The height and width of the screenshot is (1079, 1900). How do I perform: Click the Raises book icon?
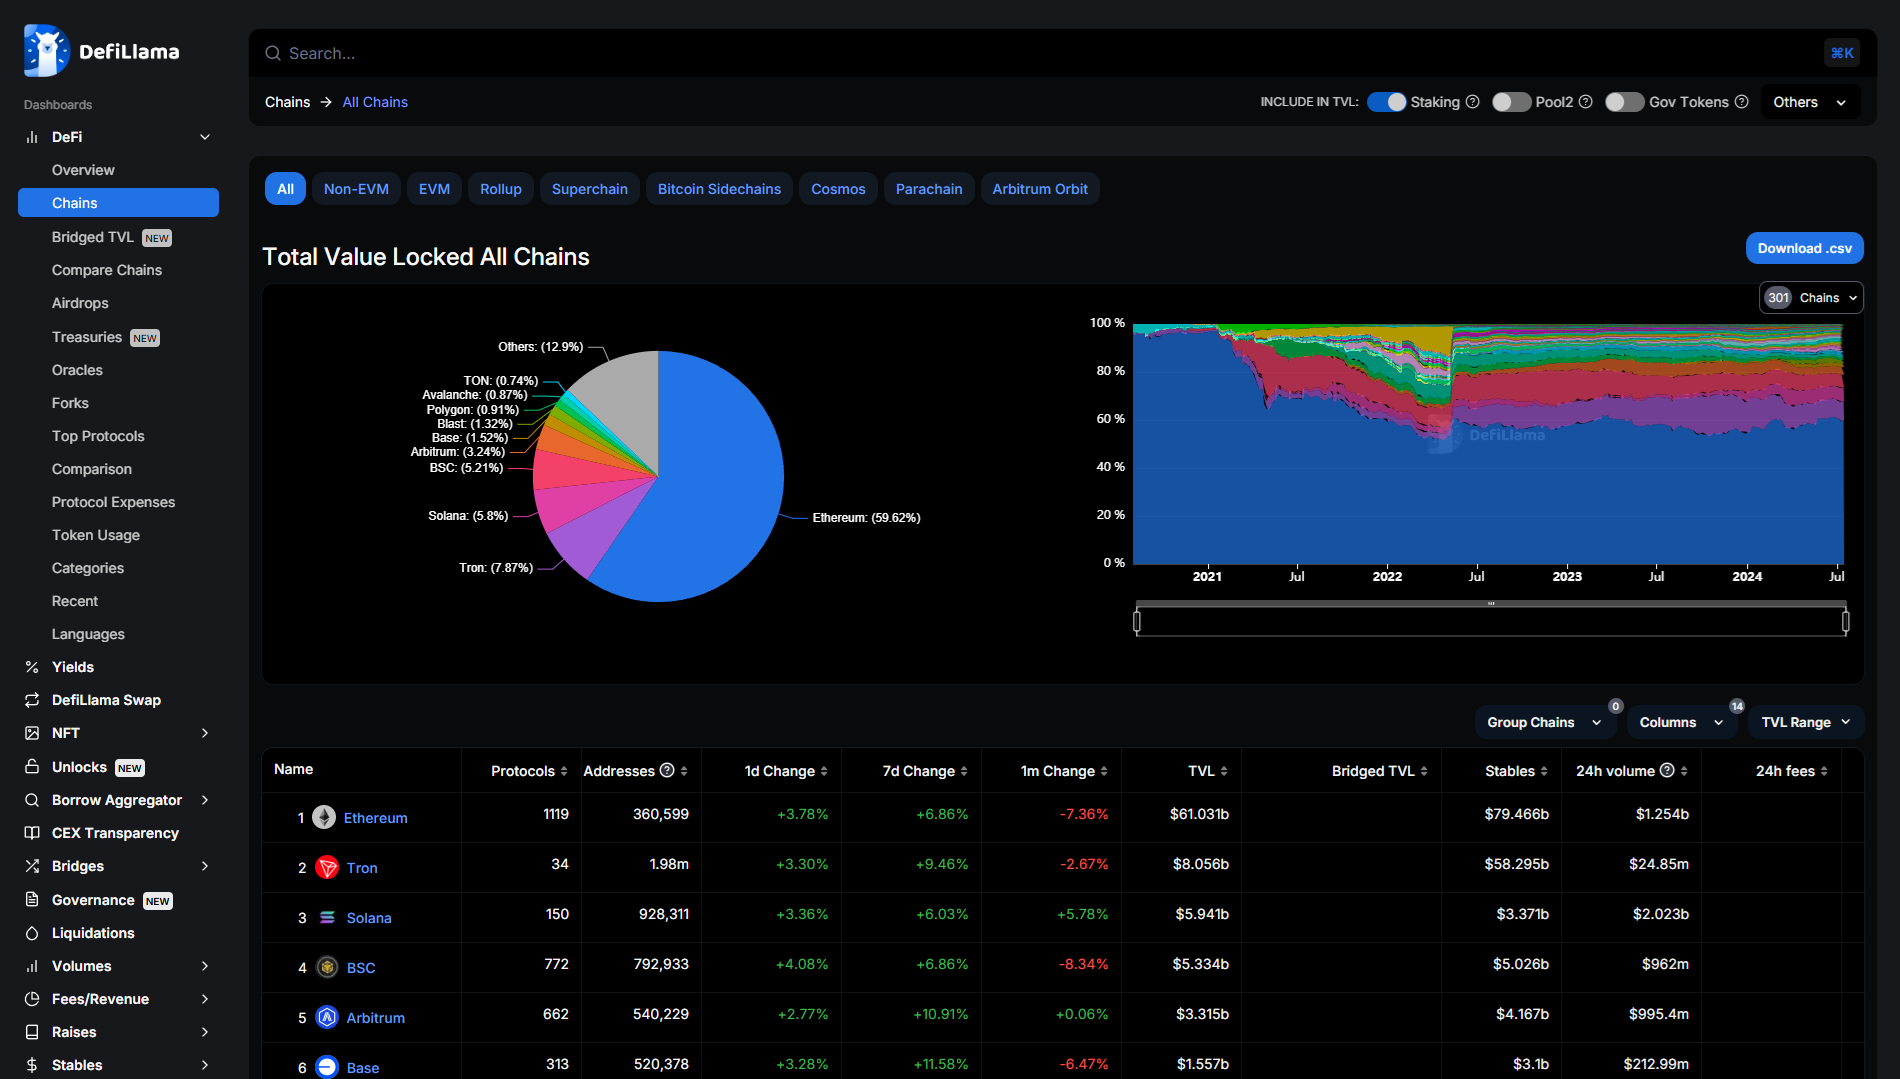(32, 1032)
